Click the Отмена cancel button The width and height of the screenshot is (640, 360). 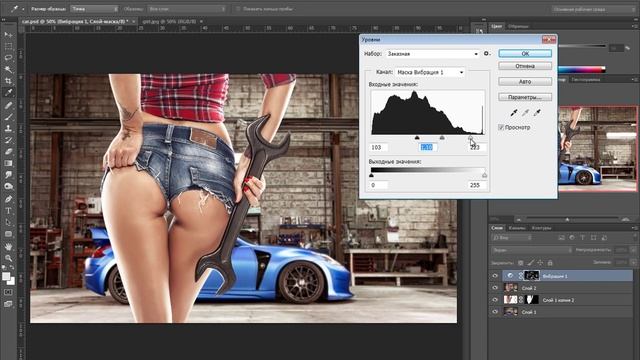(x=525, y=66)
